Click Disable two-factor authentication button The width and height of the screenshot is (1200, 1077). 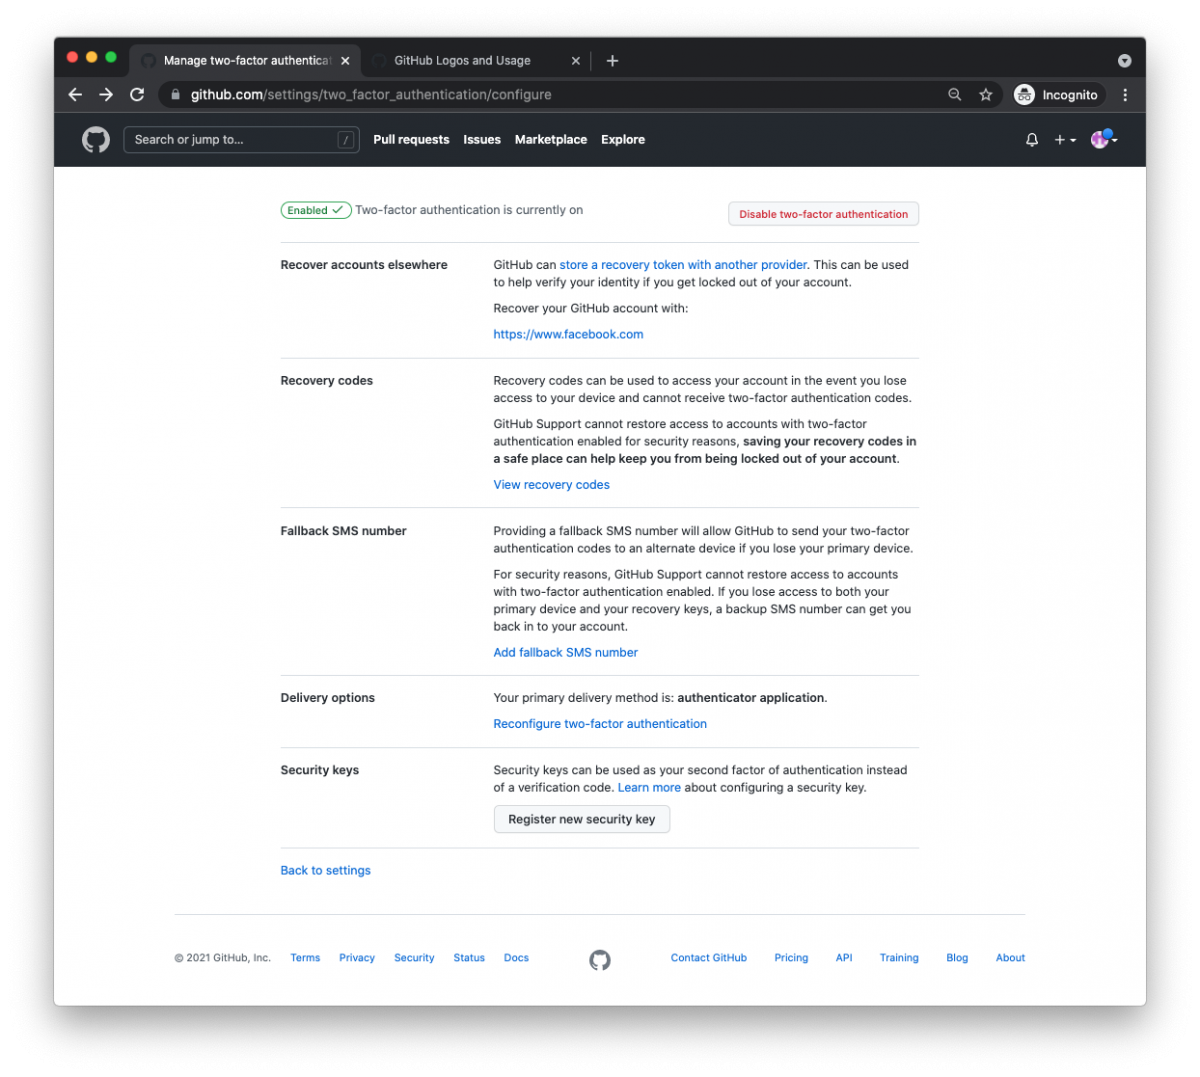tap(823, 214)
